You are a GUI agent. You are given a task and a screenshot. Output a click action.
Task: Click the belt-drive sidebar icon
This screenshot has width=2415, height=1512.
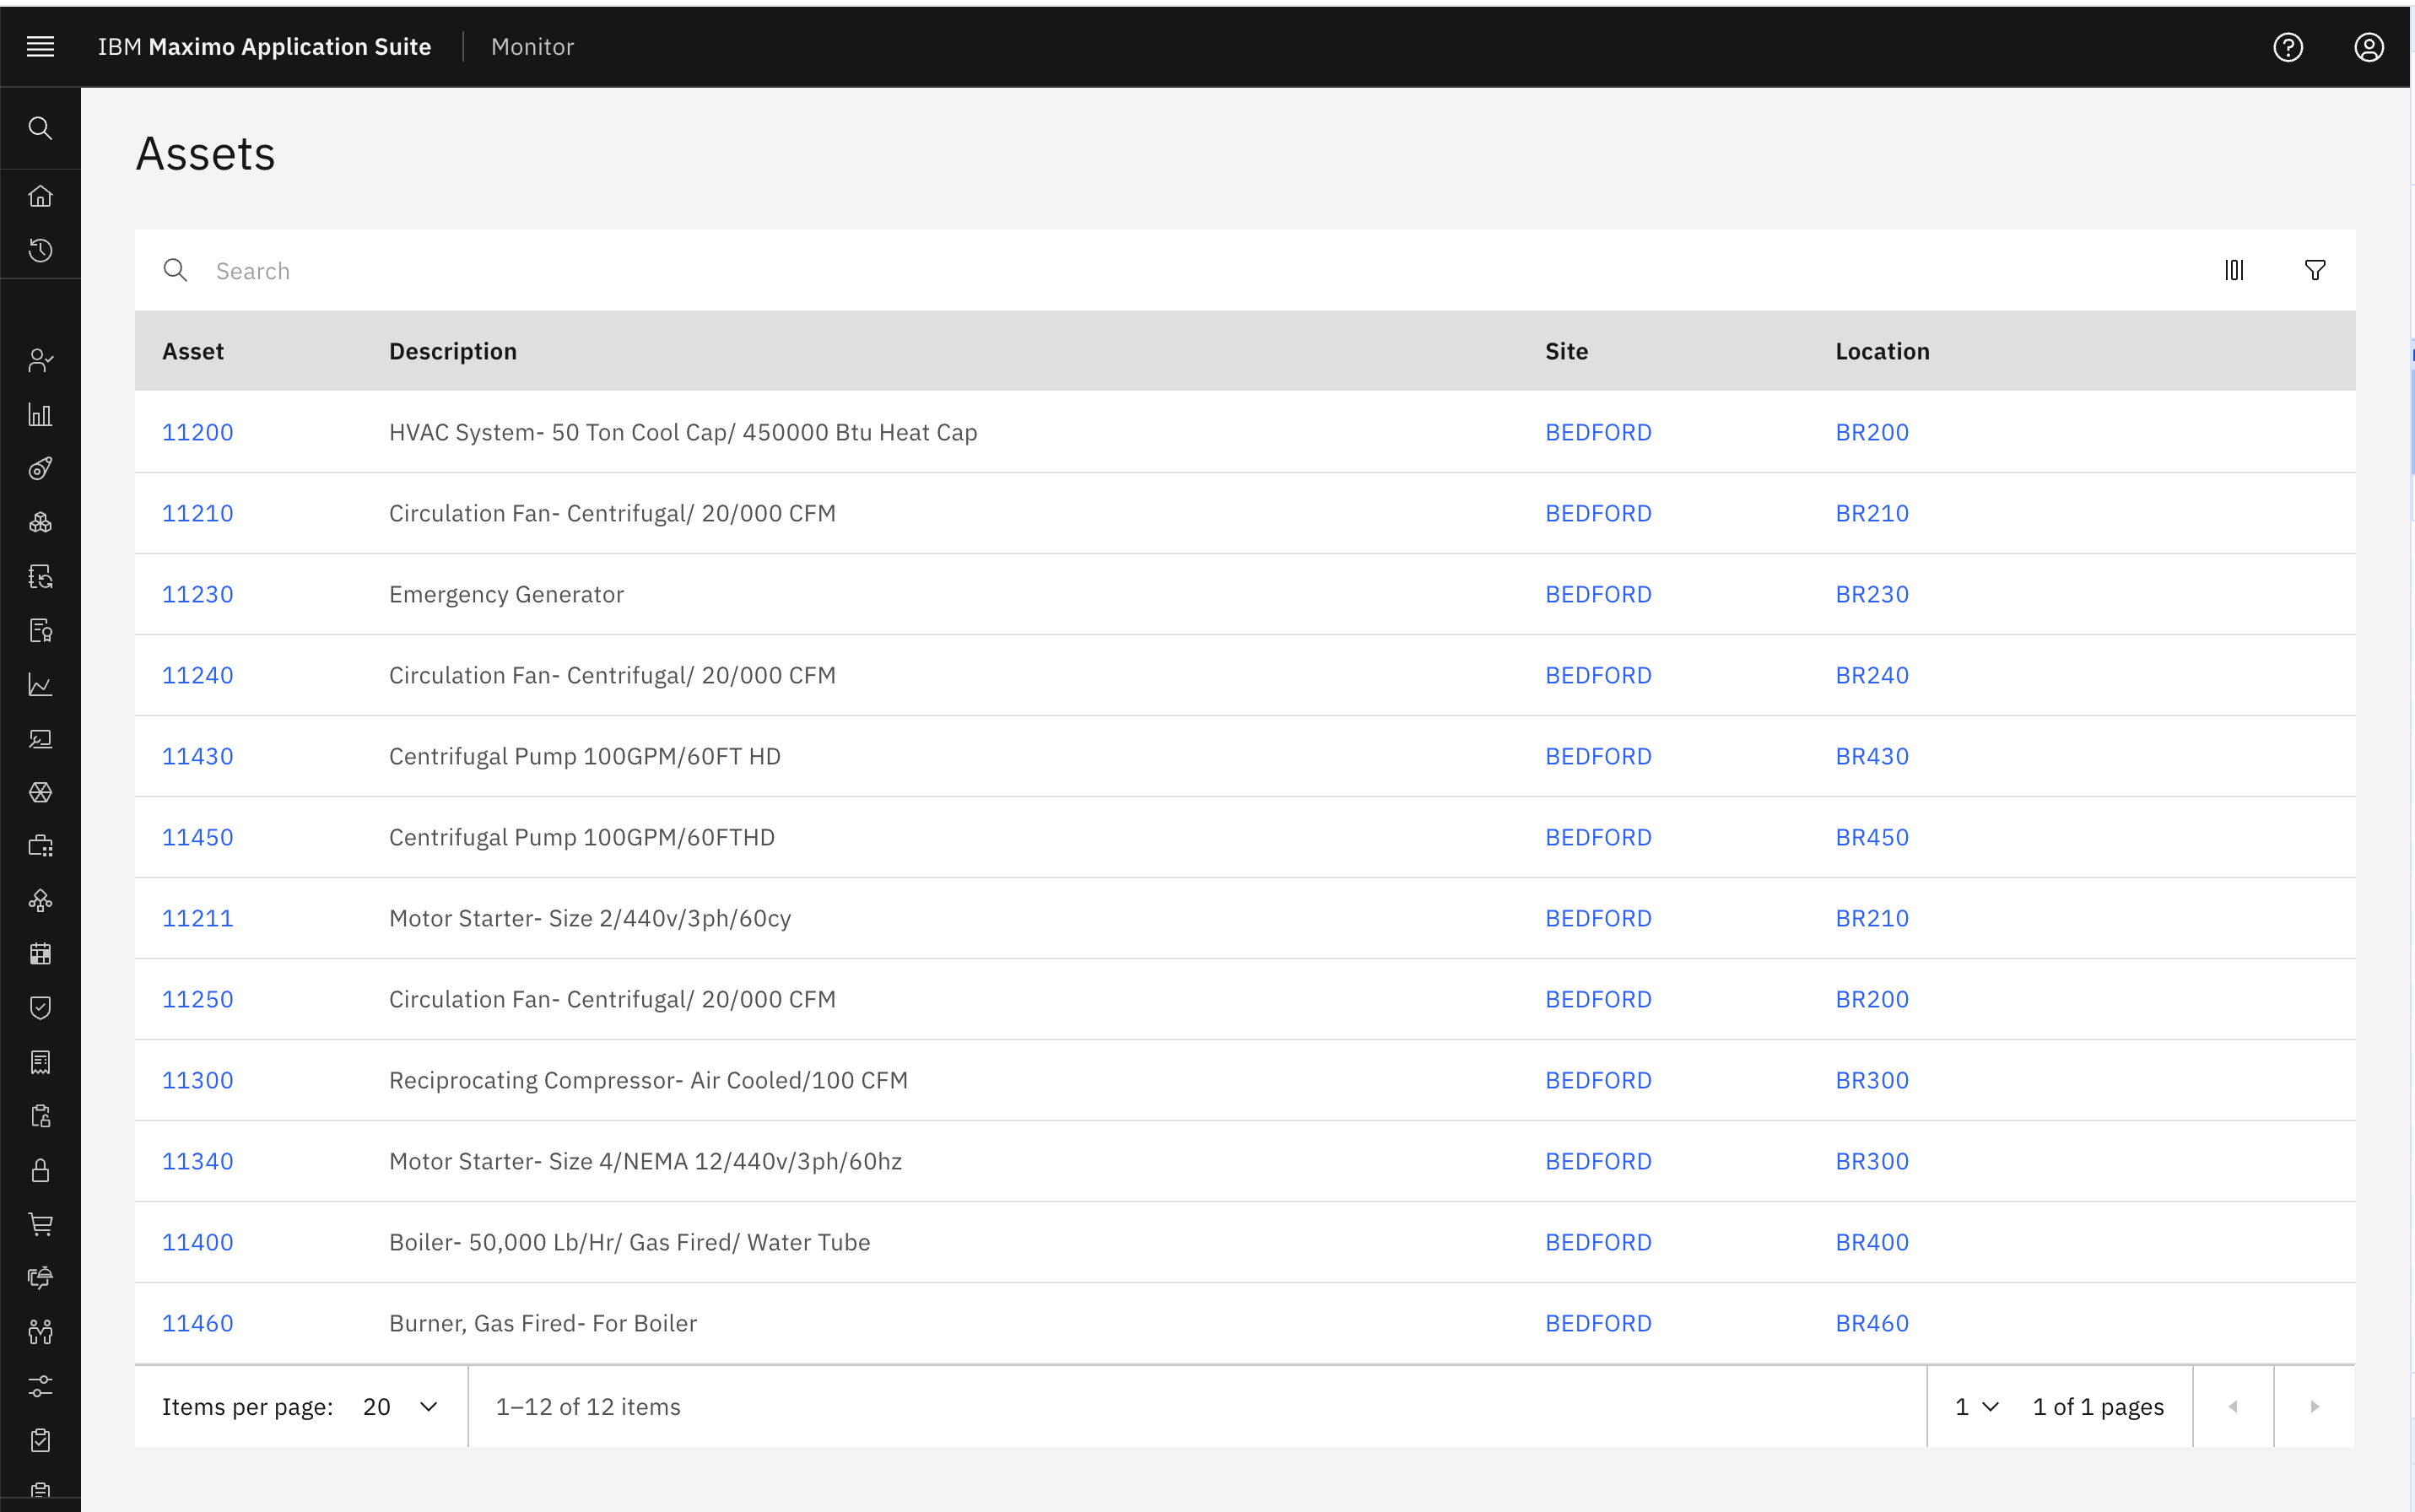[40, 469]
